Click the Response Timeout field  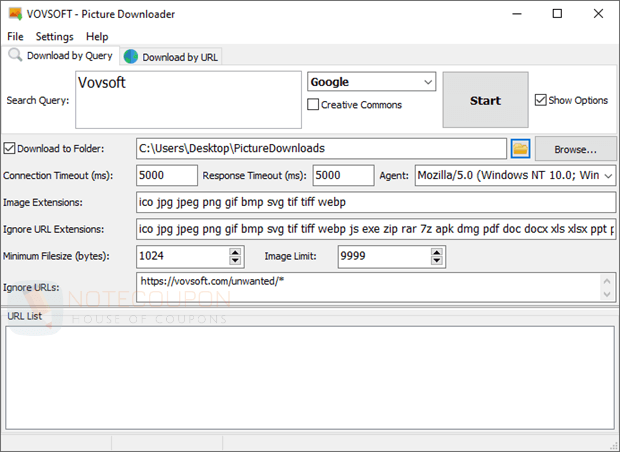coord(343,175)
